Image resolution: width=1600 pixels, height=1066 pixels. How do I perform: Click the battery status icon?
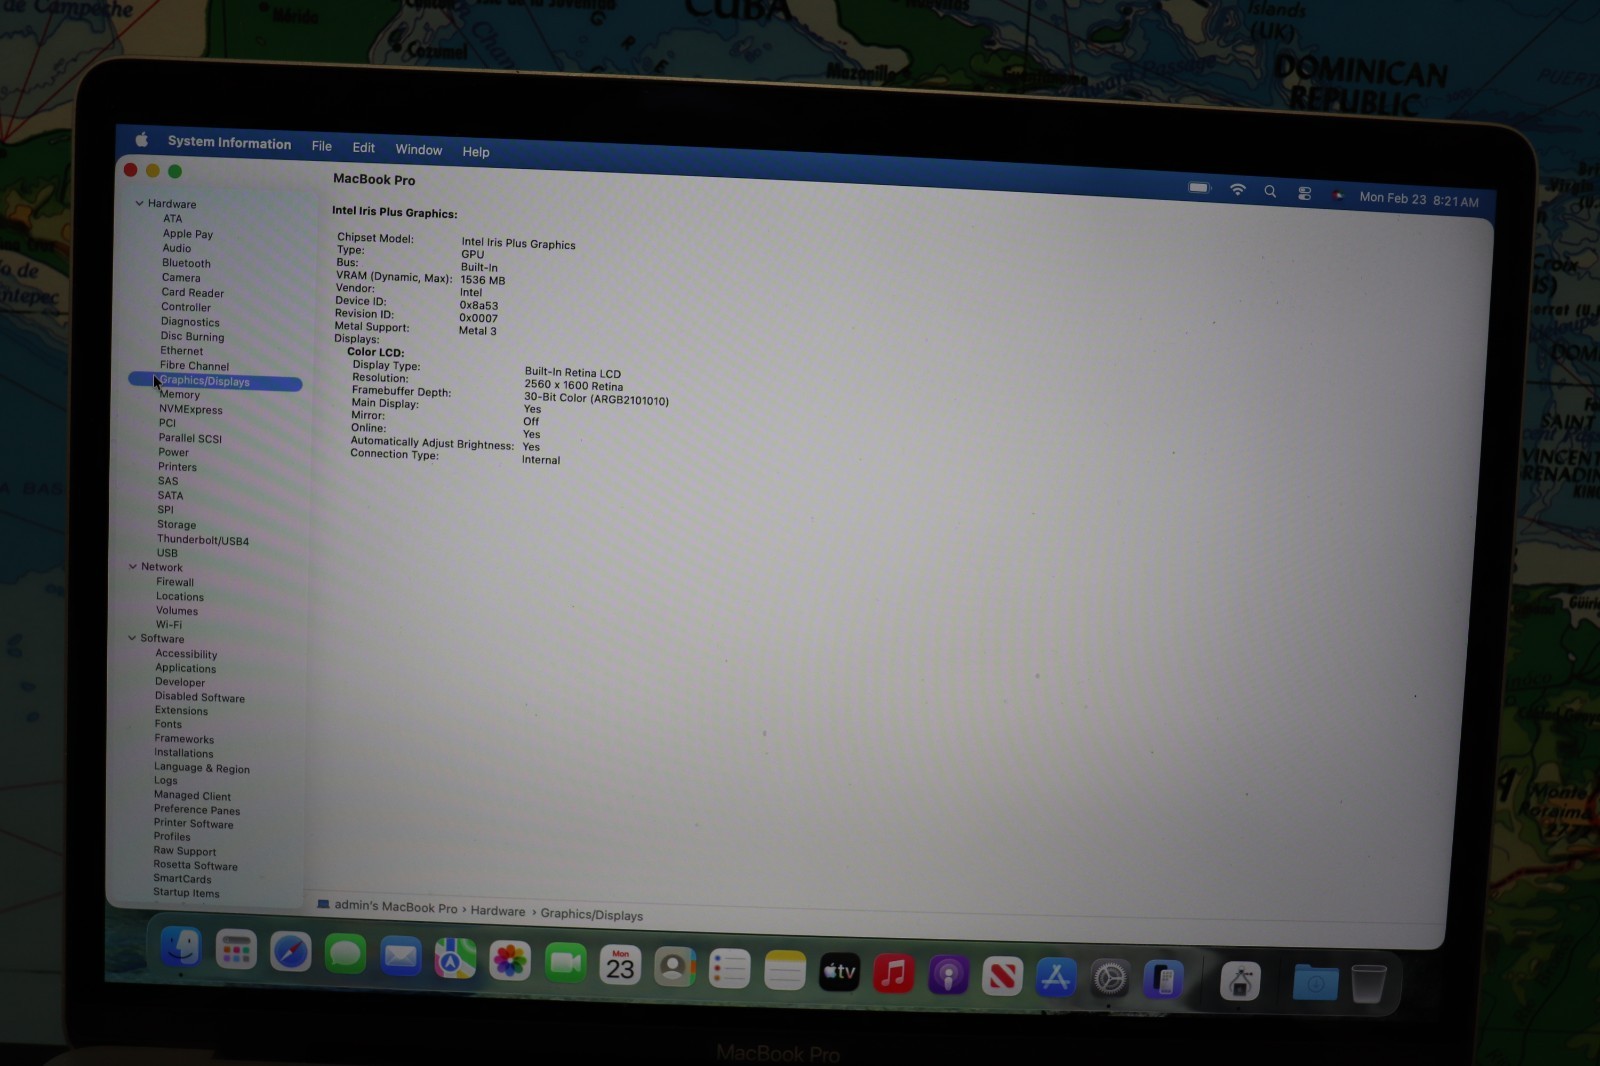tap(1199, 187)
